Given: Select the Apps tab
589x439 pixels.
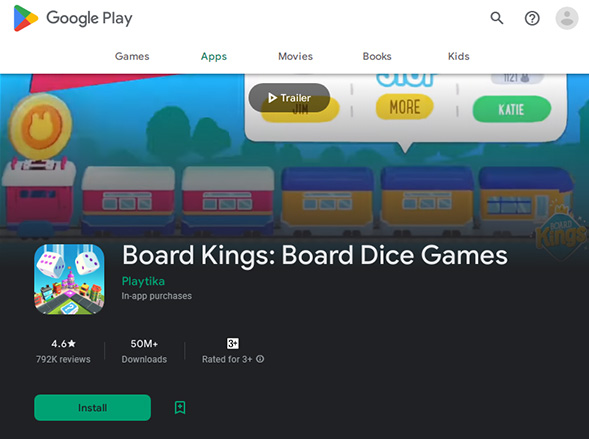Looking at the screenshot, I should [x=214, y=56].
